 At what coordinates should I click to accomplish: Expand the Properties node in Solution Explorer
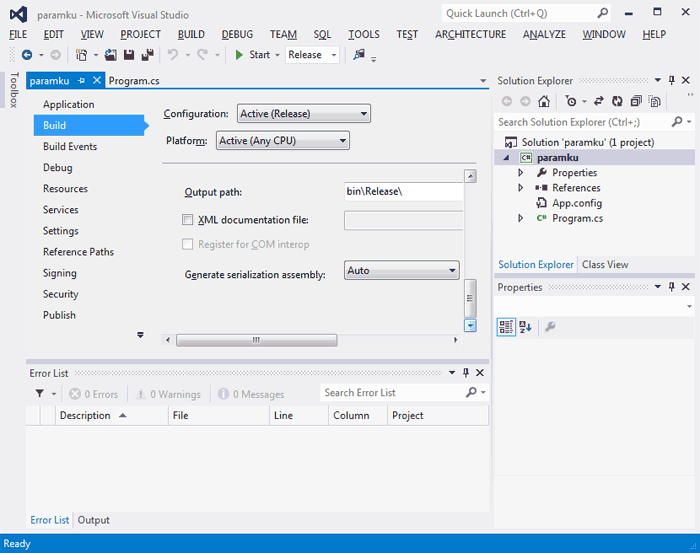point(521,172)
